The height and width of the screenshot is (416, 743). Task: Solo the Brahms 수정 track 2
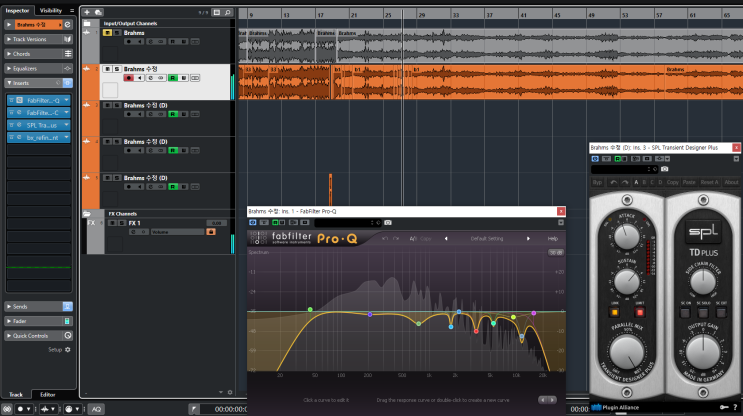(117, 69)
